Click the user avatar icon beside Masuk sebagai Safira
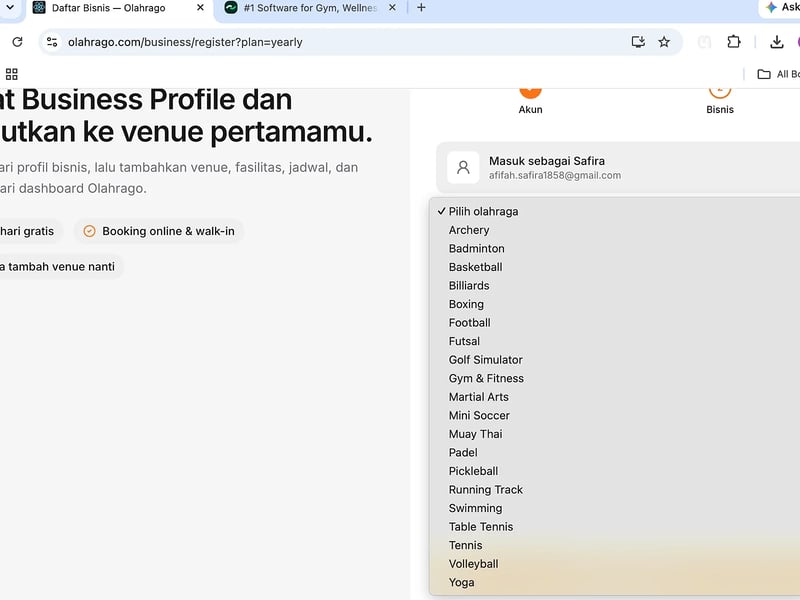The height and width of the screenshot is (600, 800). pyautogui.click(x=463, y=167)
